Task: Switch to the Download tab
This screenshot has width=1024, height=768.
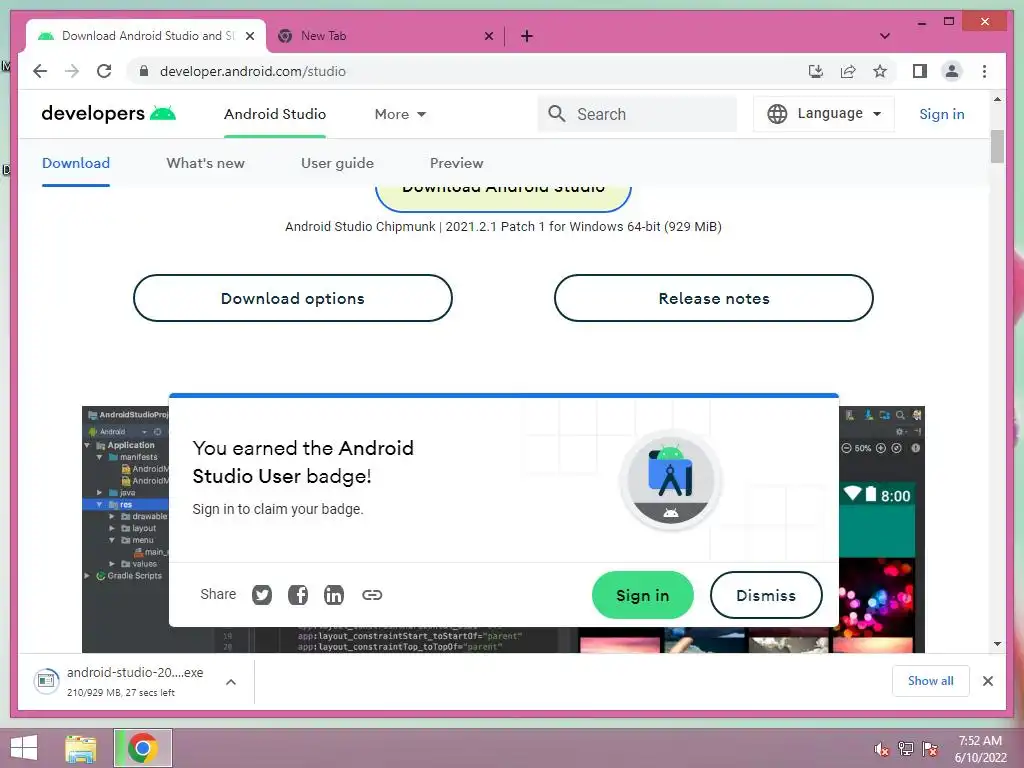Action: (76, 163)
